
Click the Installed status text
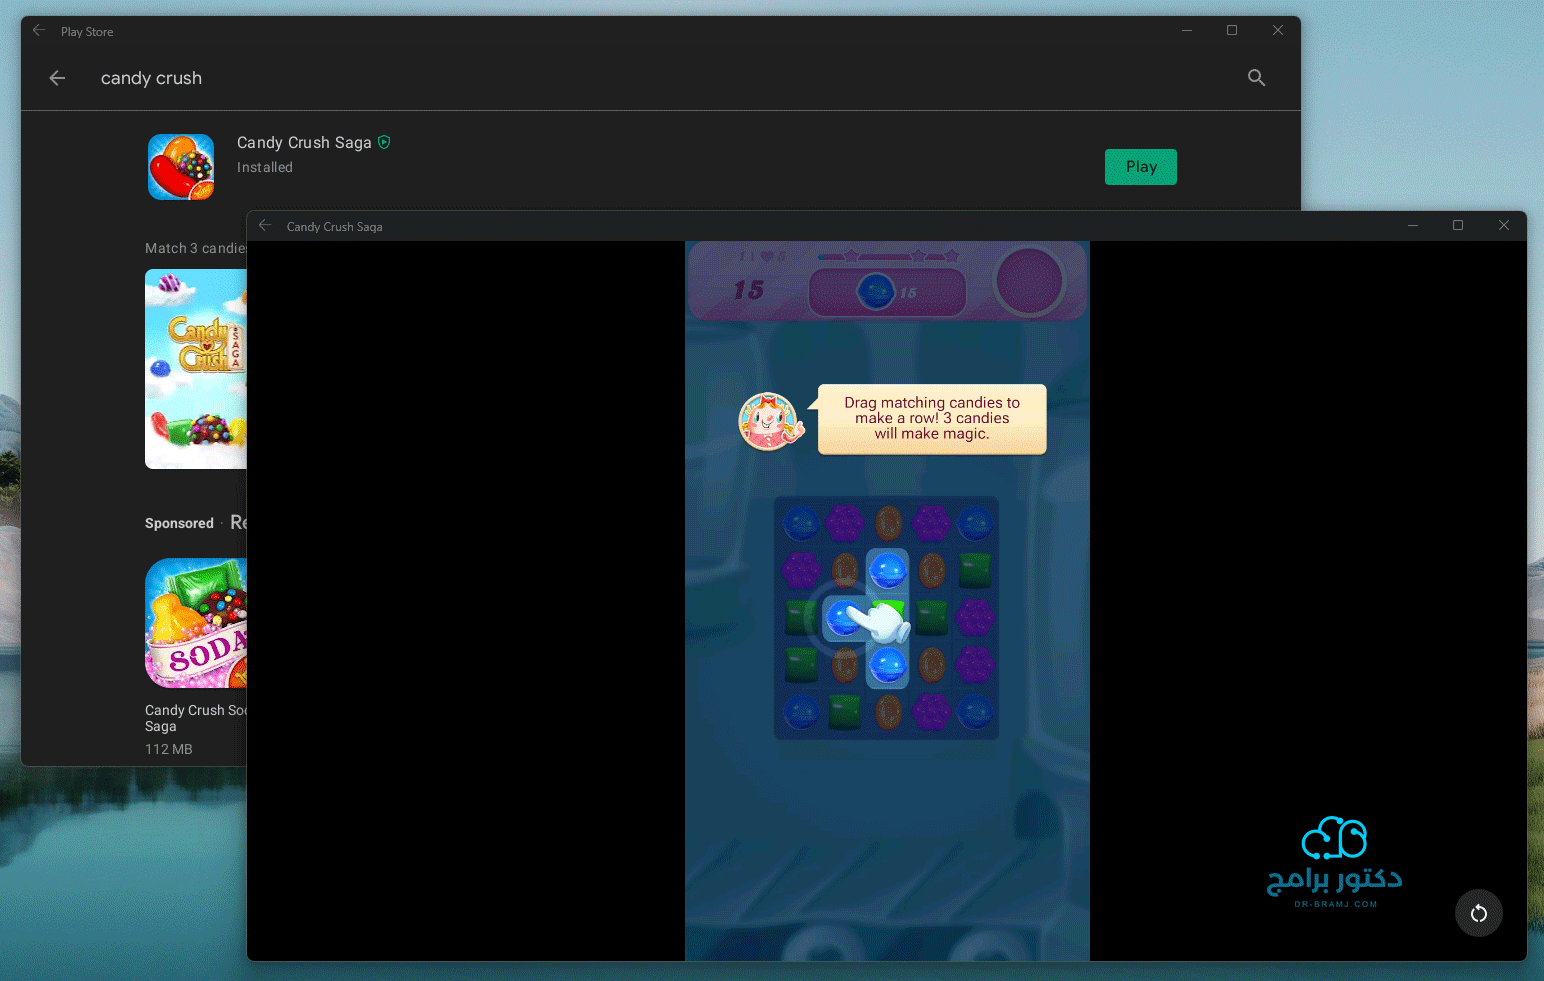(x=265, y=168)
